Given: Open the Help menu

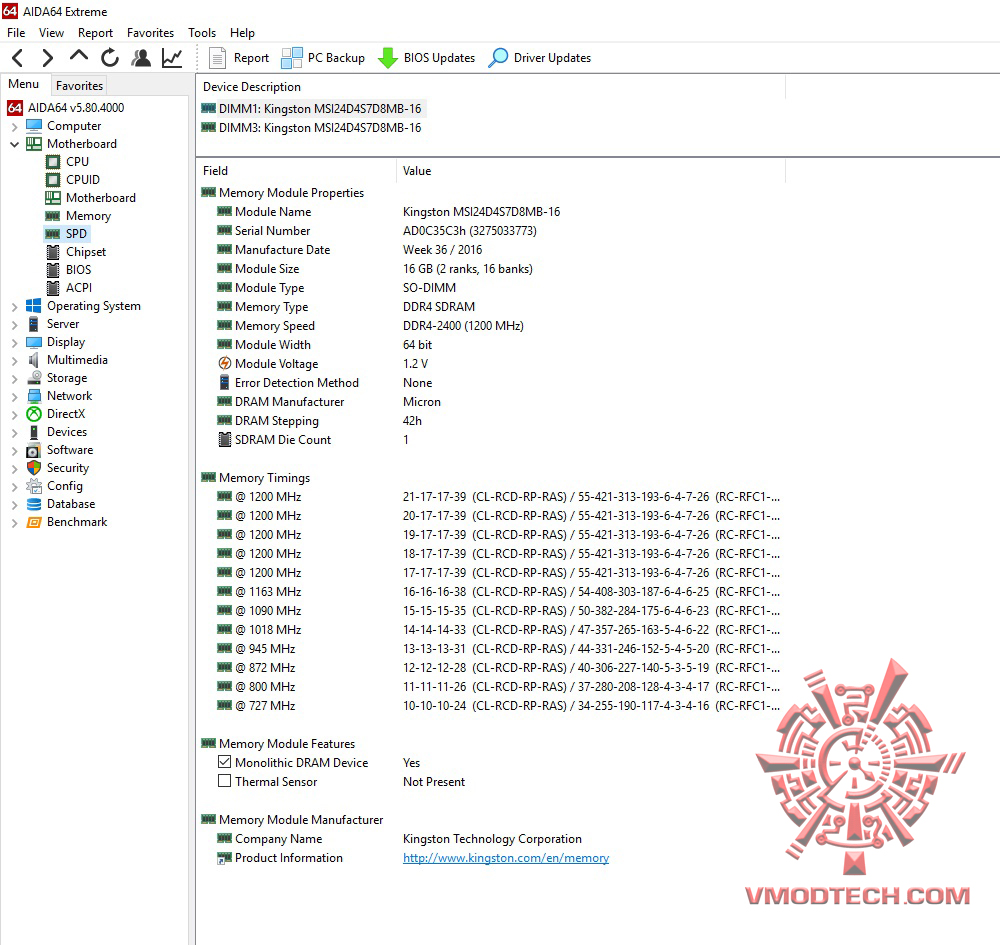Looking at the screenshot, I should pos(242,33).
